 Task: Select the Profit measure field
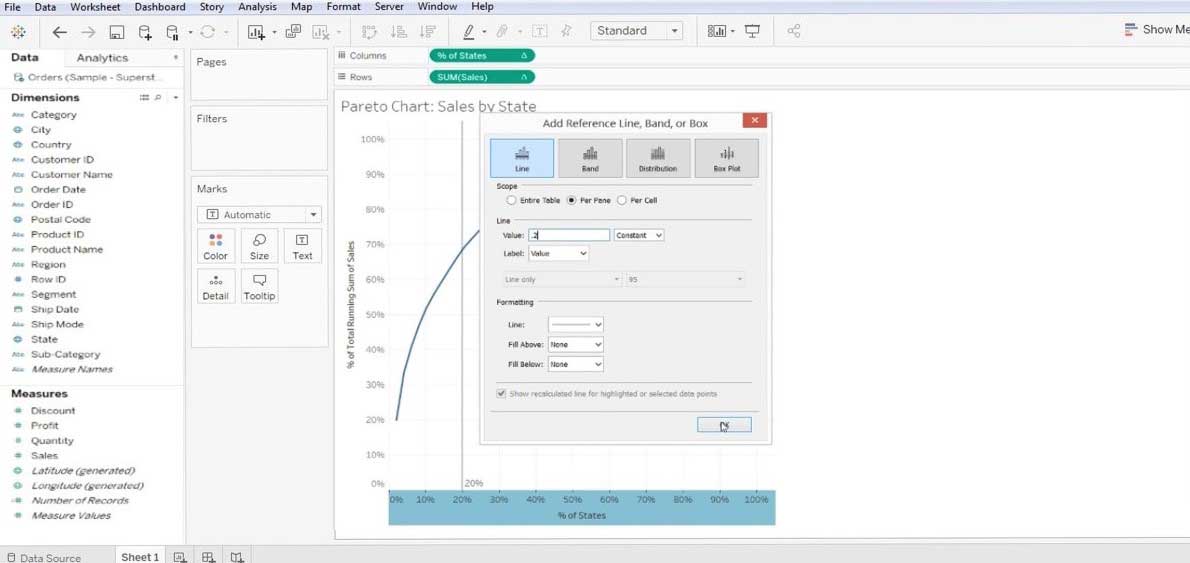45,426
